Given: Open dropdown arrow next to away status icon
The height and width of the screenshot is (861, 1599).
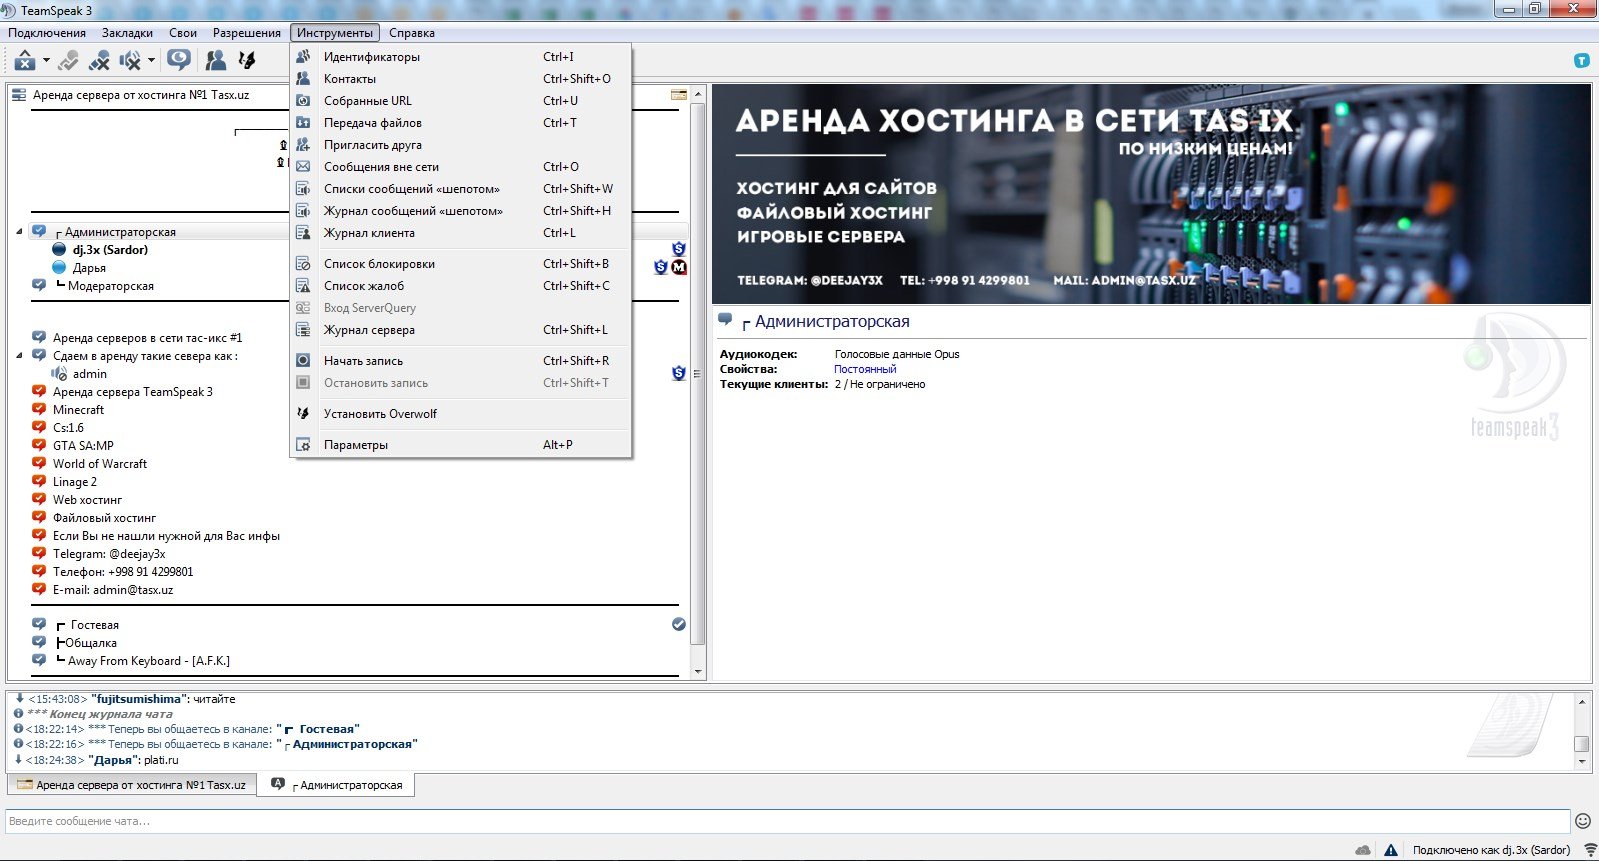Looking at the screenshot, I should [x=46, y=61].
